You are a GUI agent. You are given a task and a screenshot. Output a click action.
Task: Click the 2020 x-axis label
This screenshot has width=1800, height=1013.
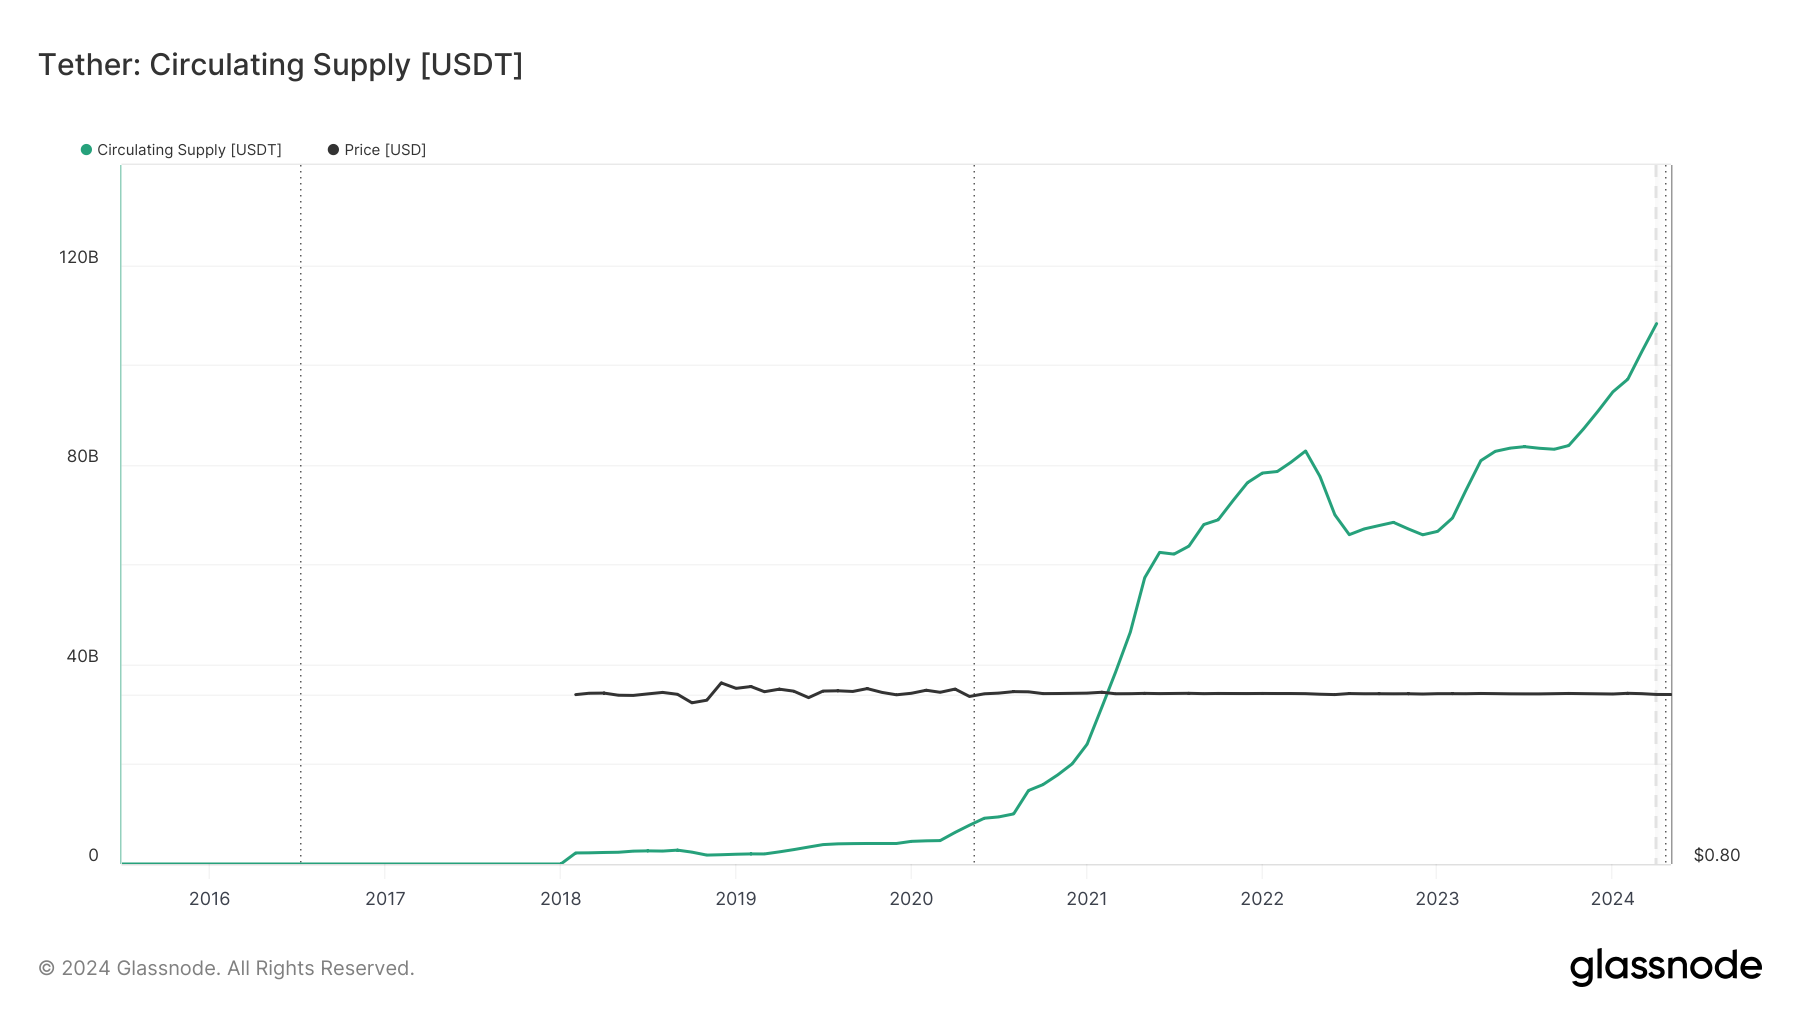[x=911, y=898]
